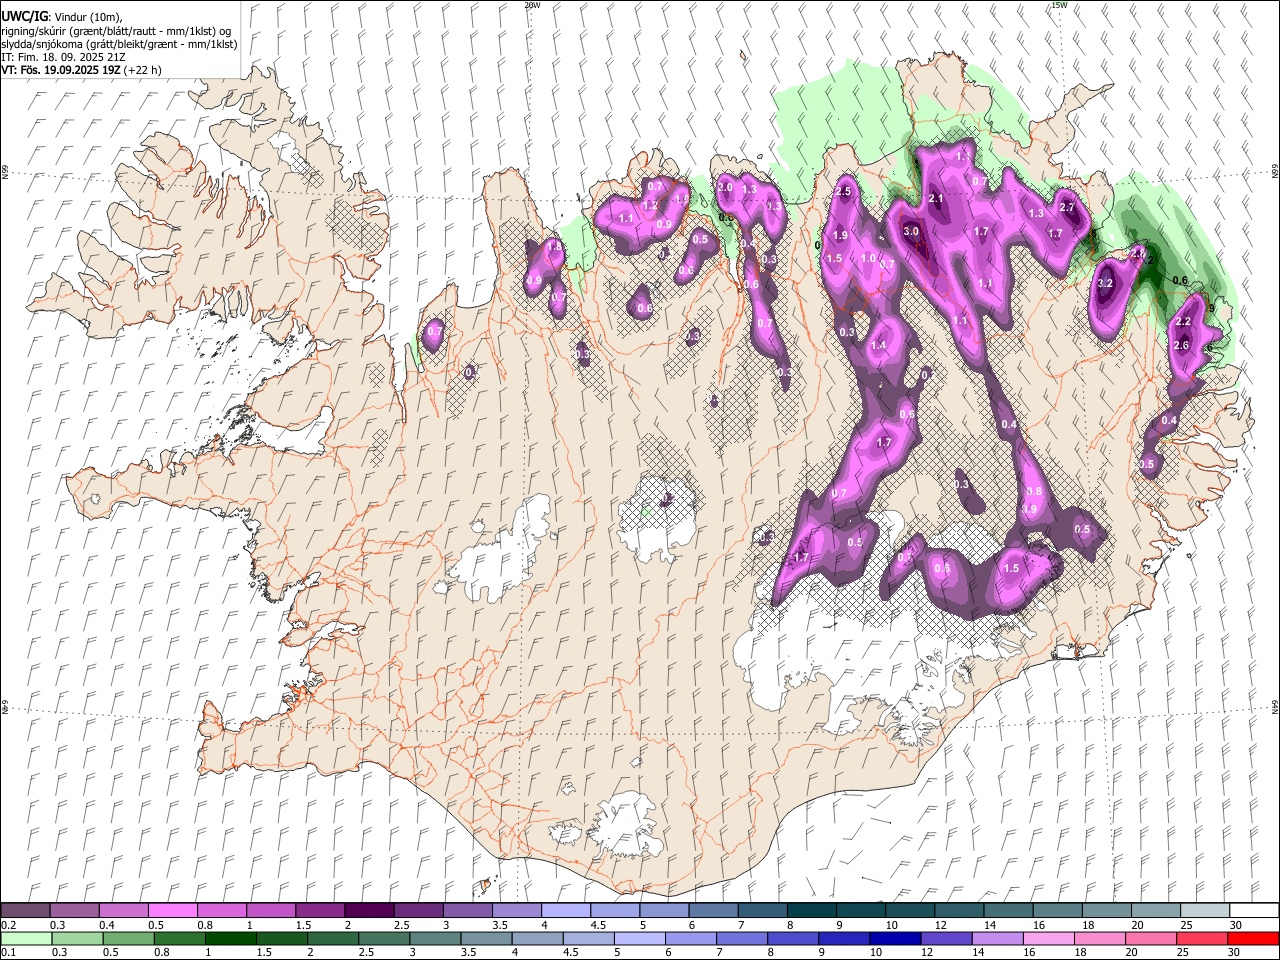The height and width of the screenshot is (960, 1280).
Task: Click the 2.5 precipitation value on map
Action: 843,192
